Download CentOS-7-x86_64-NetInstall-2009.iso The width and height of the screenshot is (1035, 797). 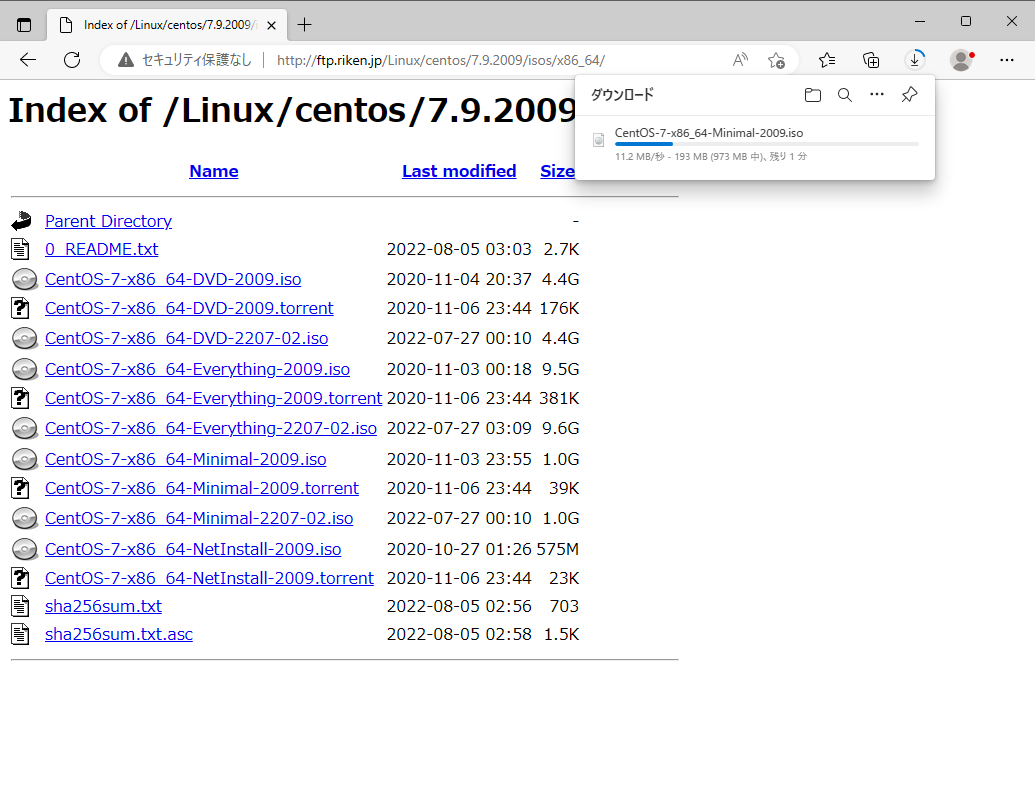tap(193, 549)
